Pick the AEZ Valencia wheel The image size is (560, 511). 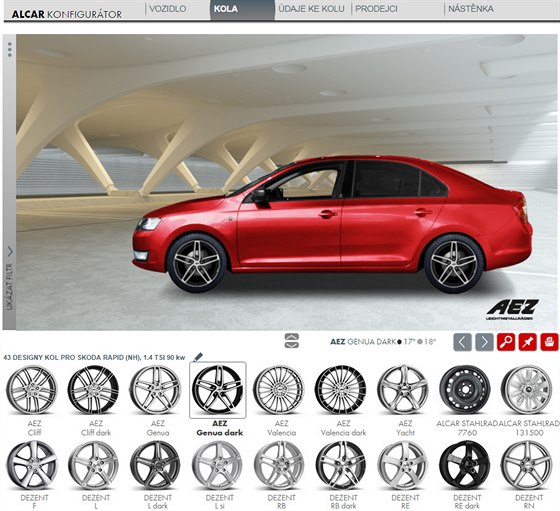tap(279, 390)
